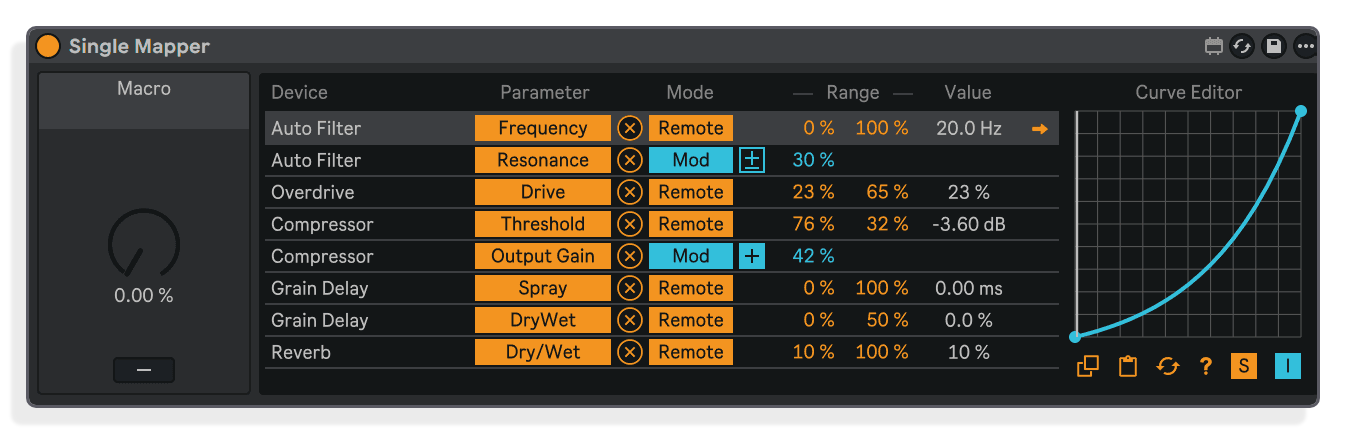Click the Macro value 0.00 %
1346x434 pixels.
pos(144,296)
